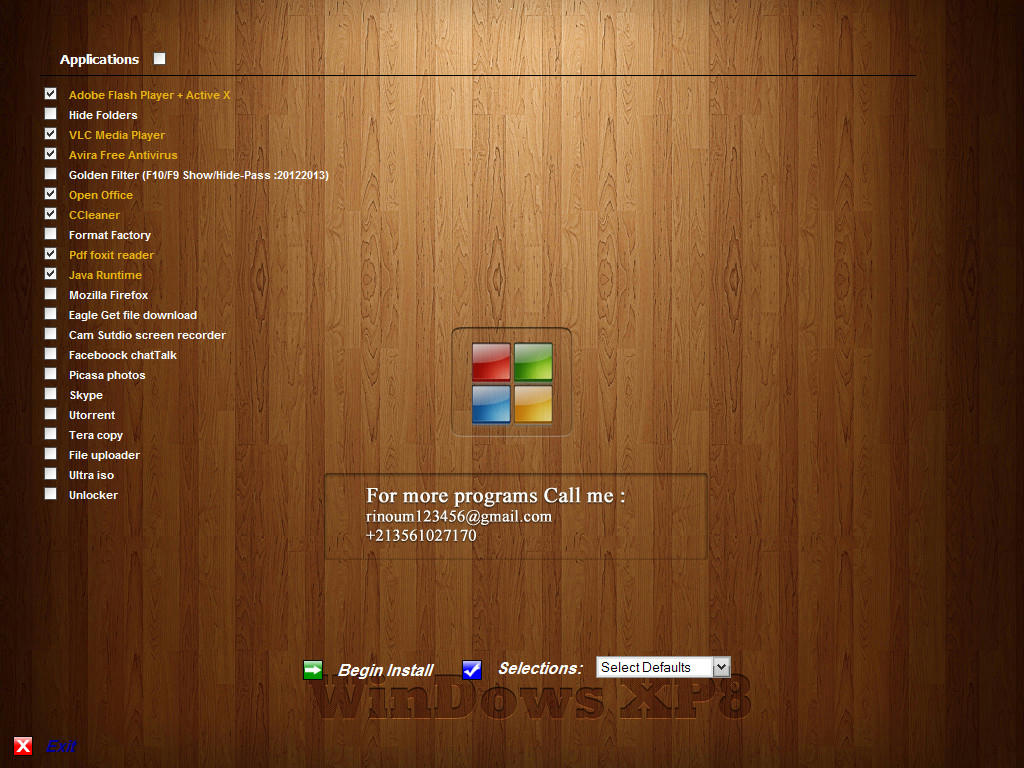Image resolution: width=1024 pixels, height=768 pixels.
Task: Click the Open Office label
Action: [x=101, y=195]
